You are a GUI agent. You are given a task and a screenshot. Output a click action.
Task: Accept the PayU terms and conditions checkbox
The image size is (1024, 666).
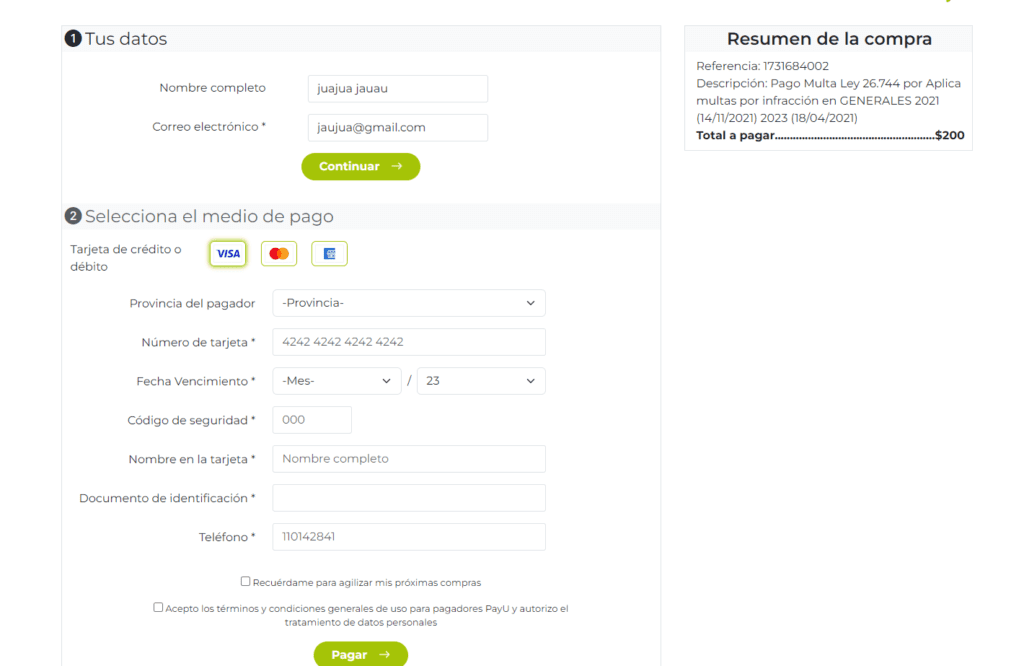tap(158, 607)
